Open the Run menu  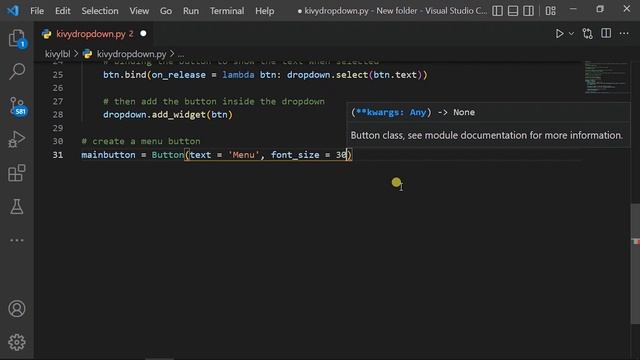pos(191,11)
